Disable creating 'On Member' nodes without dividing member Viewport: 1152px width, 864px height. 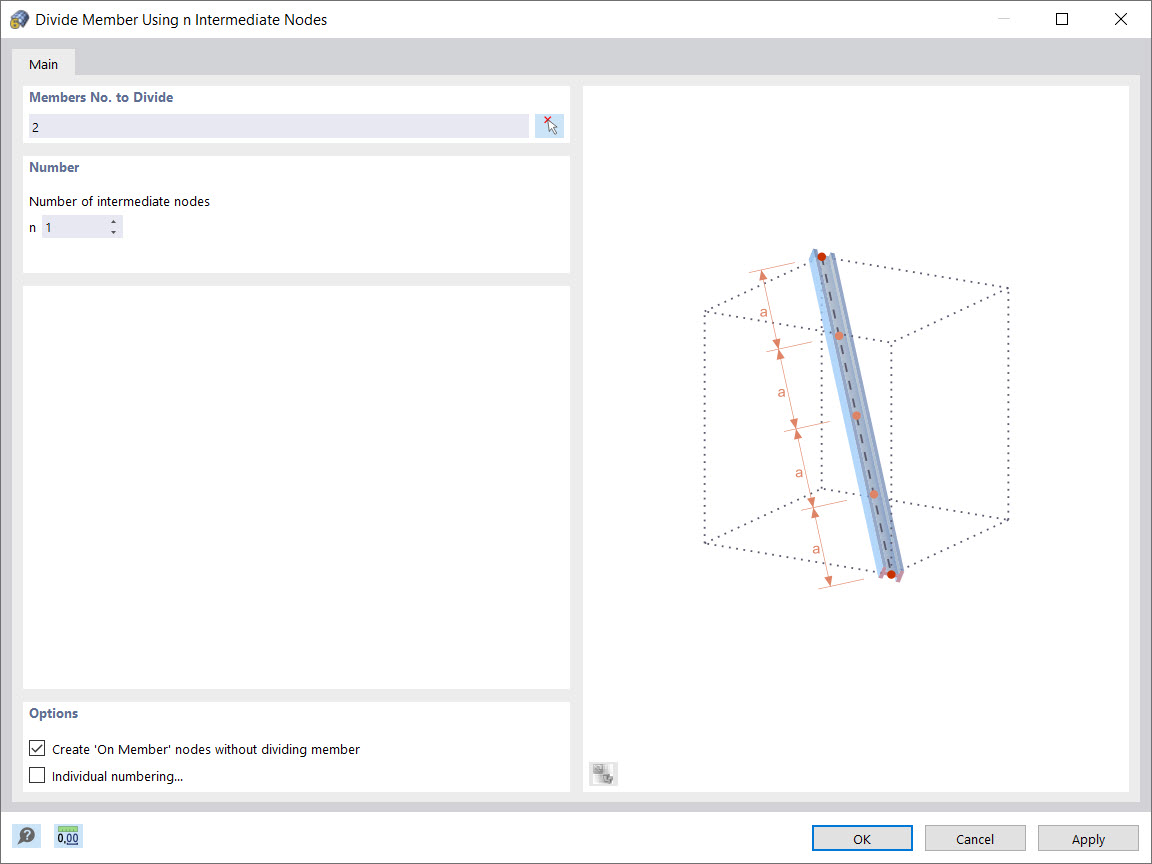pos(36,748)
